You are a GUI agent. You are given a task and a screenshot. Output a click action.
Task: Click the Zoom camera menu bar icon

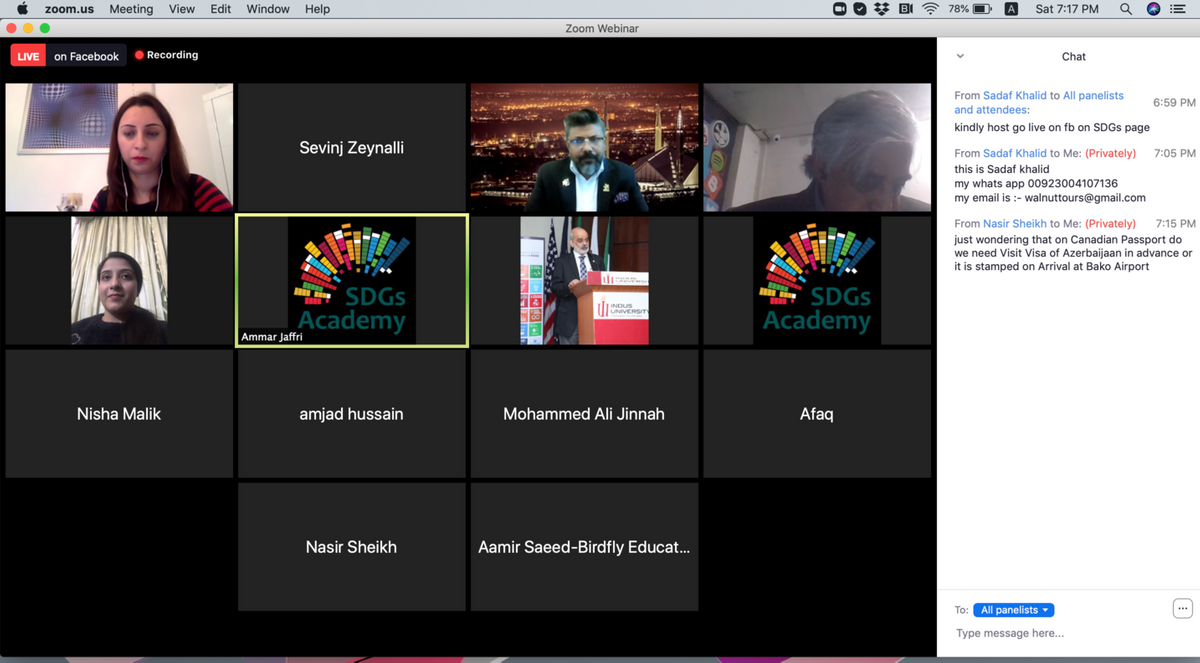(840, 9)
